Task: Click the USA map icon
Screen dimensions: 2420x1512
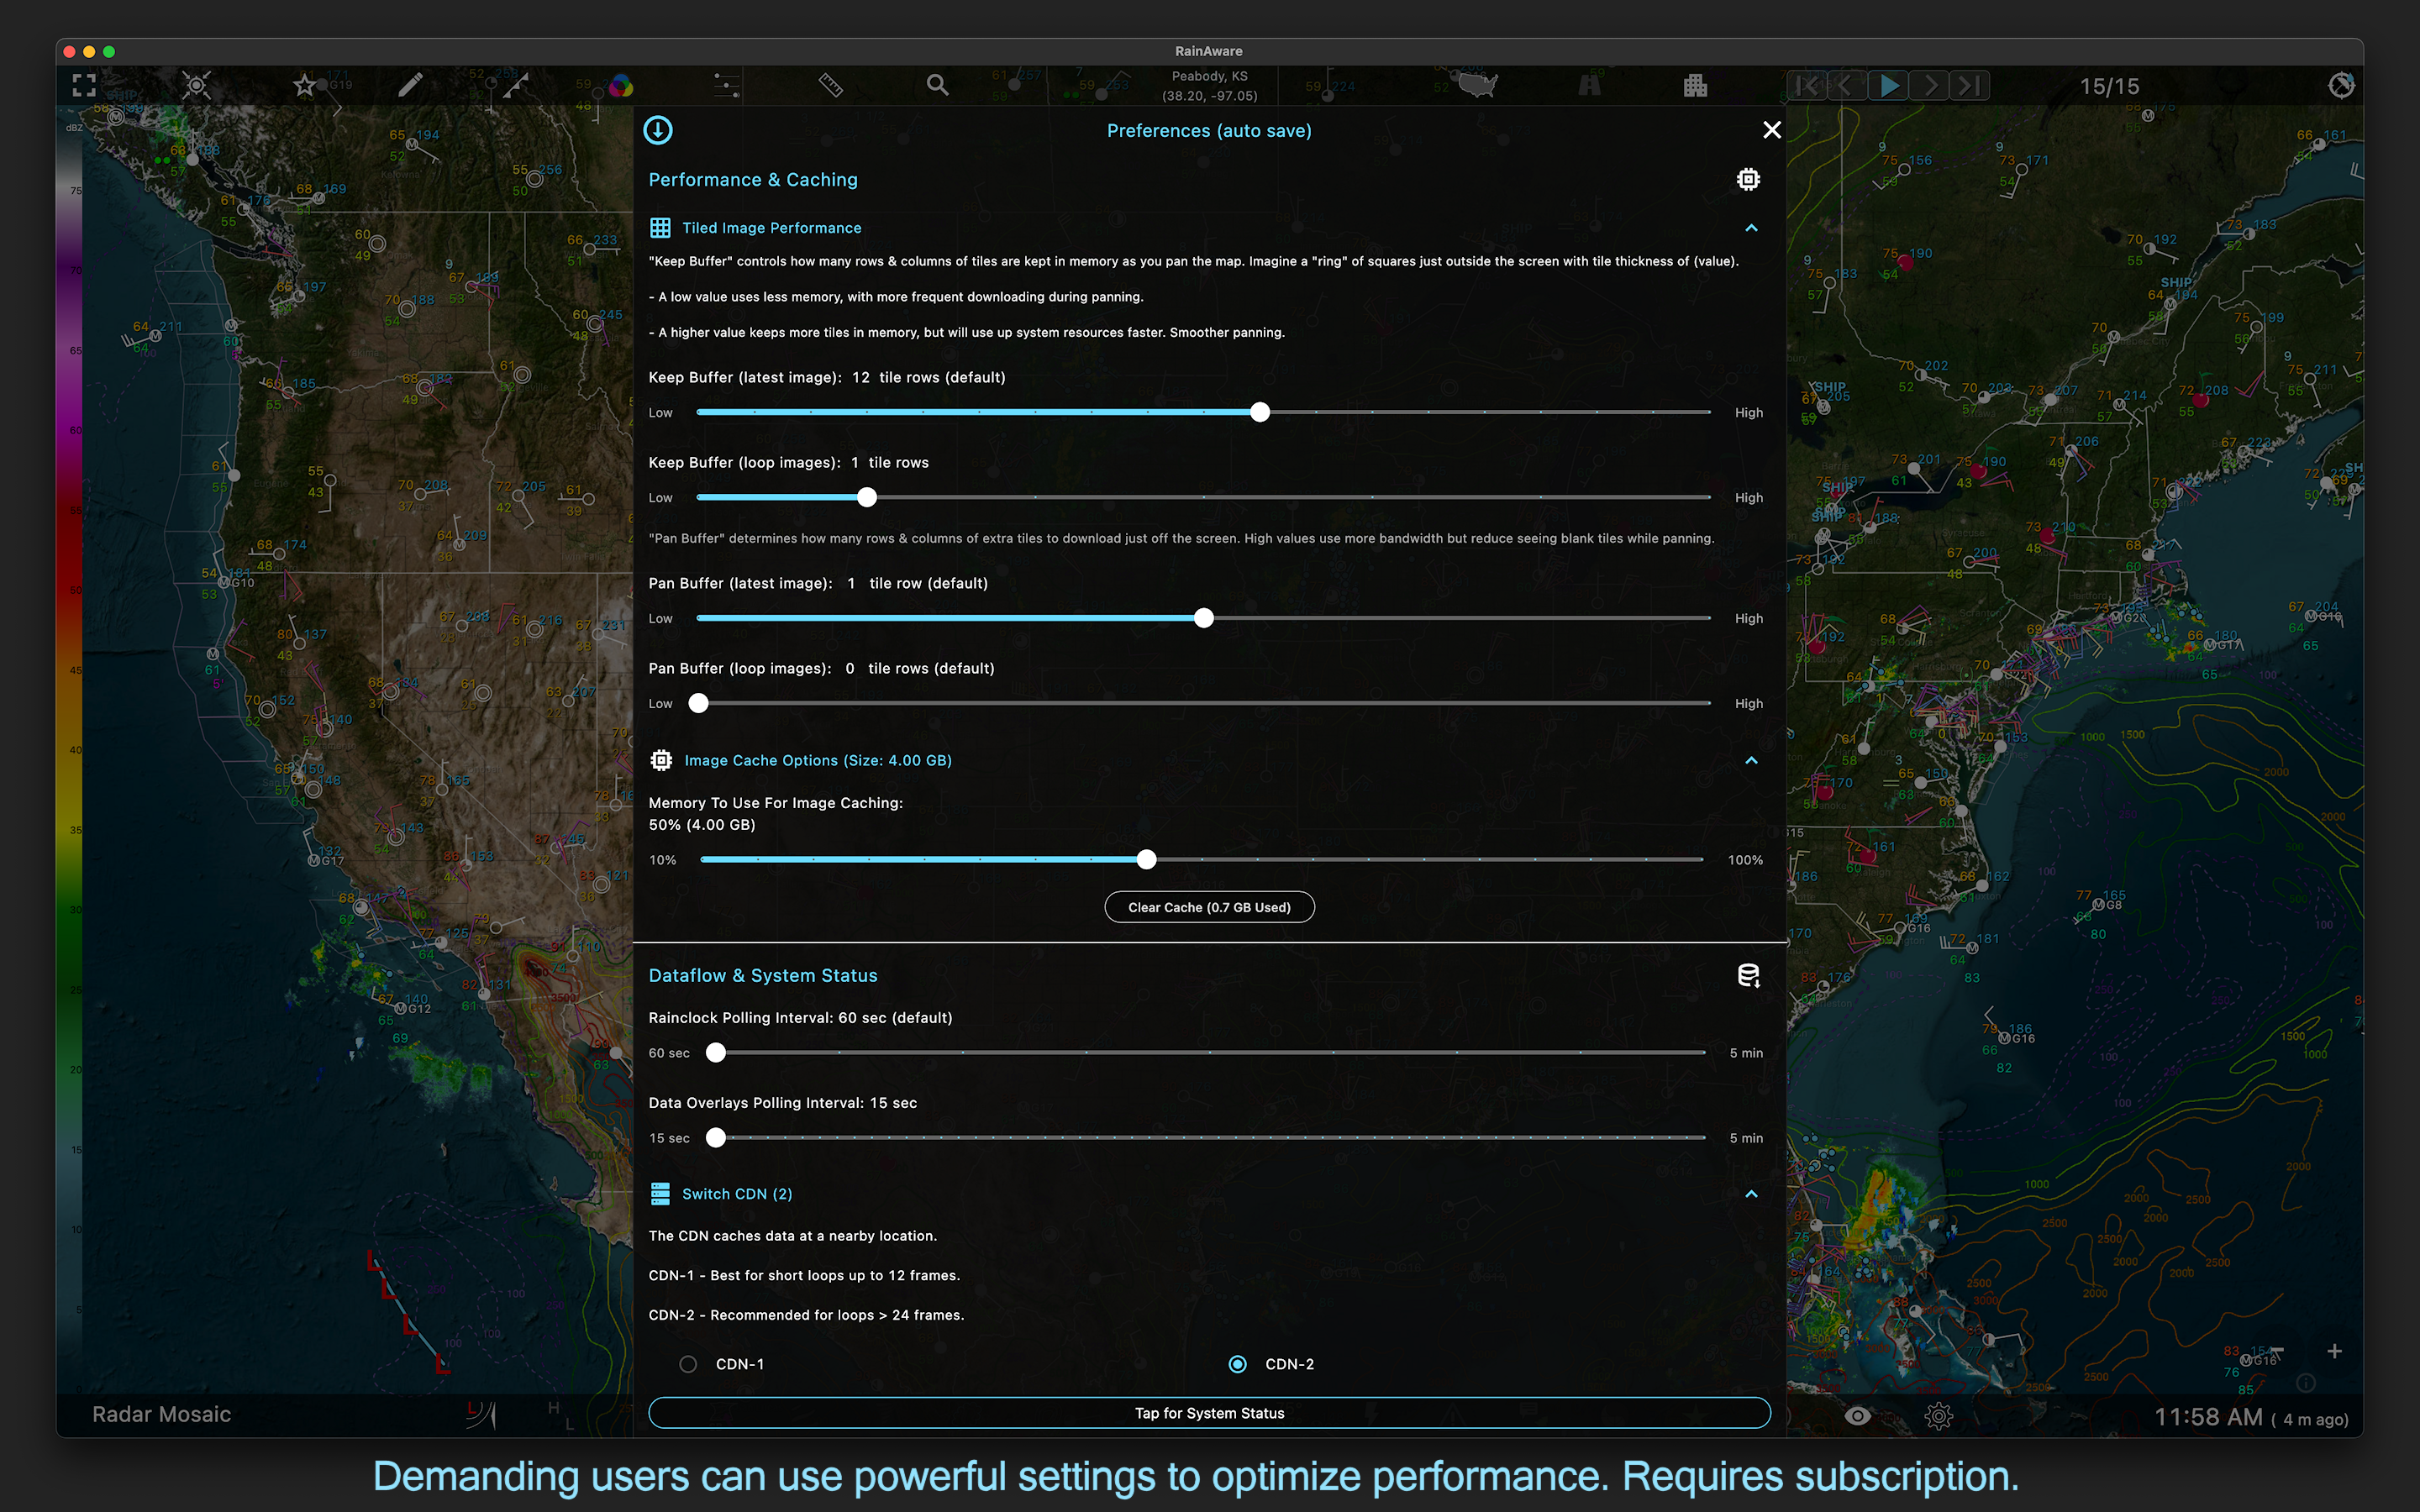Action: point(1477,85)
